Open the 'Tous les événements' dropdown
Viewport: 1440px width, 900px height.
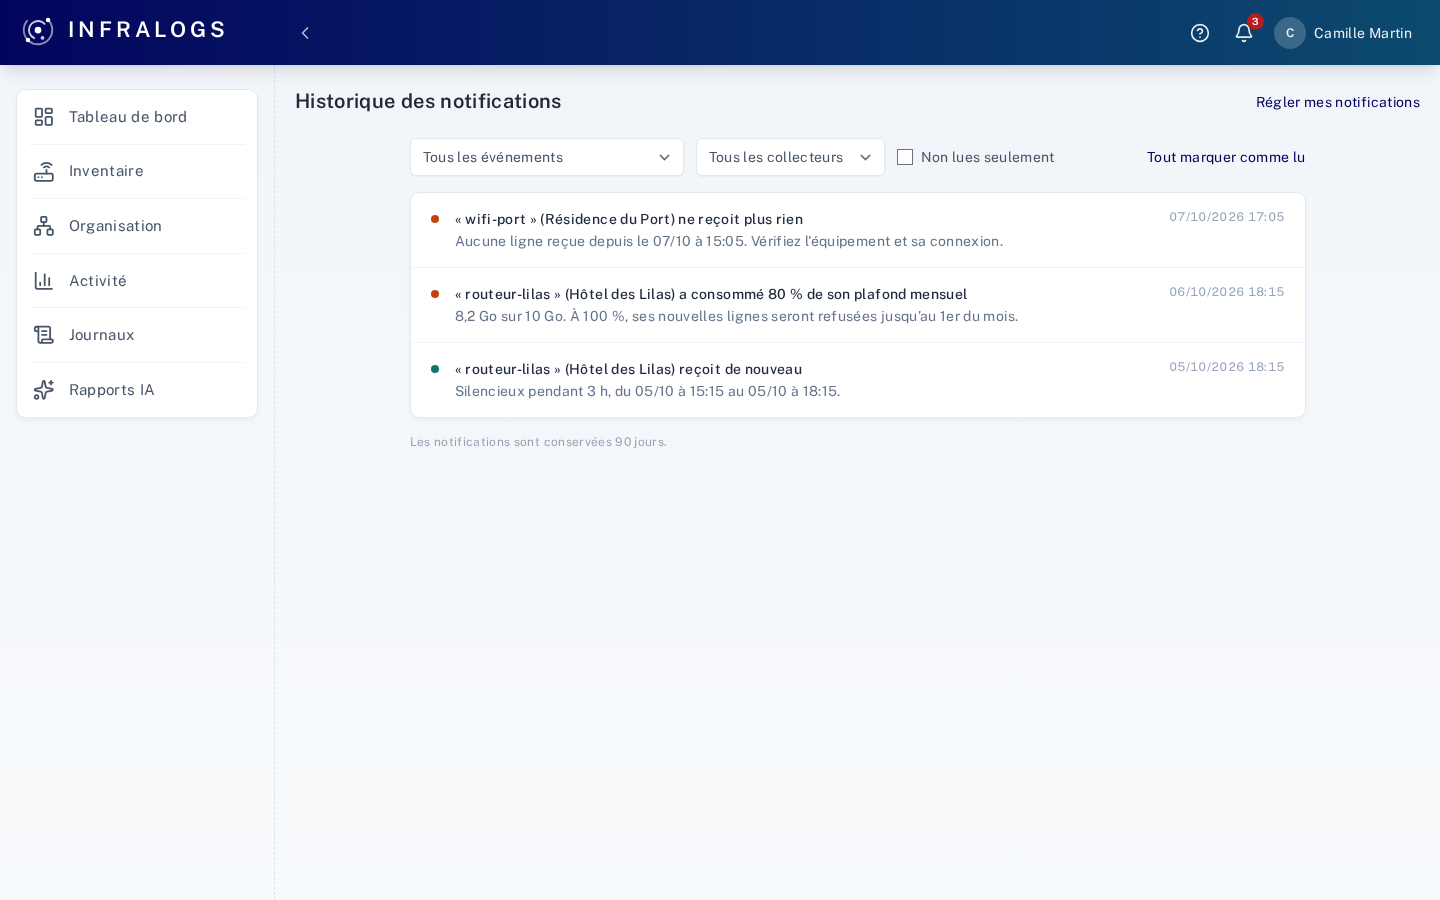[547, 157]
